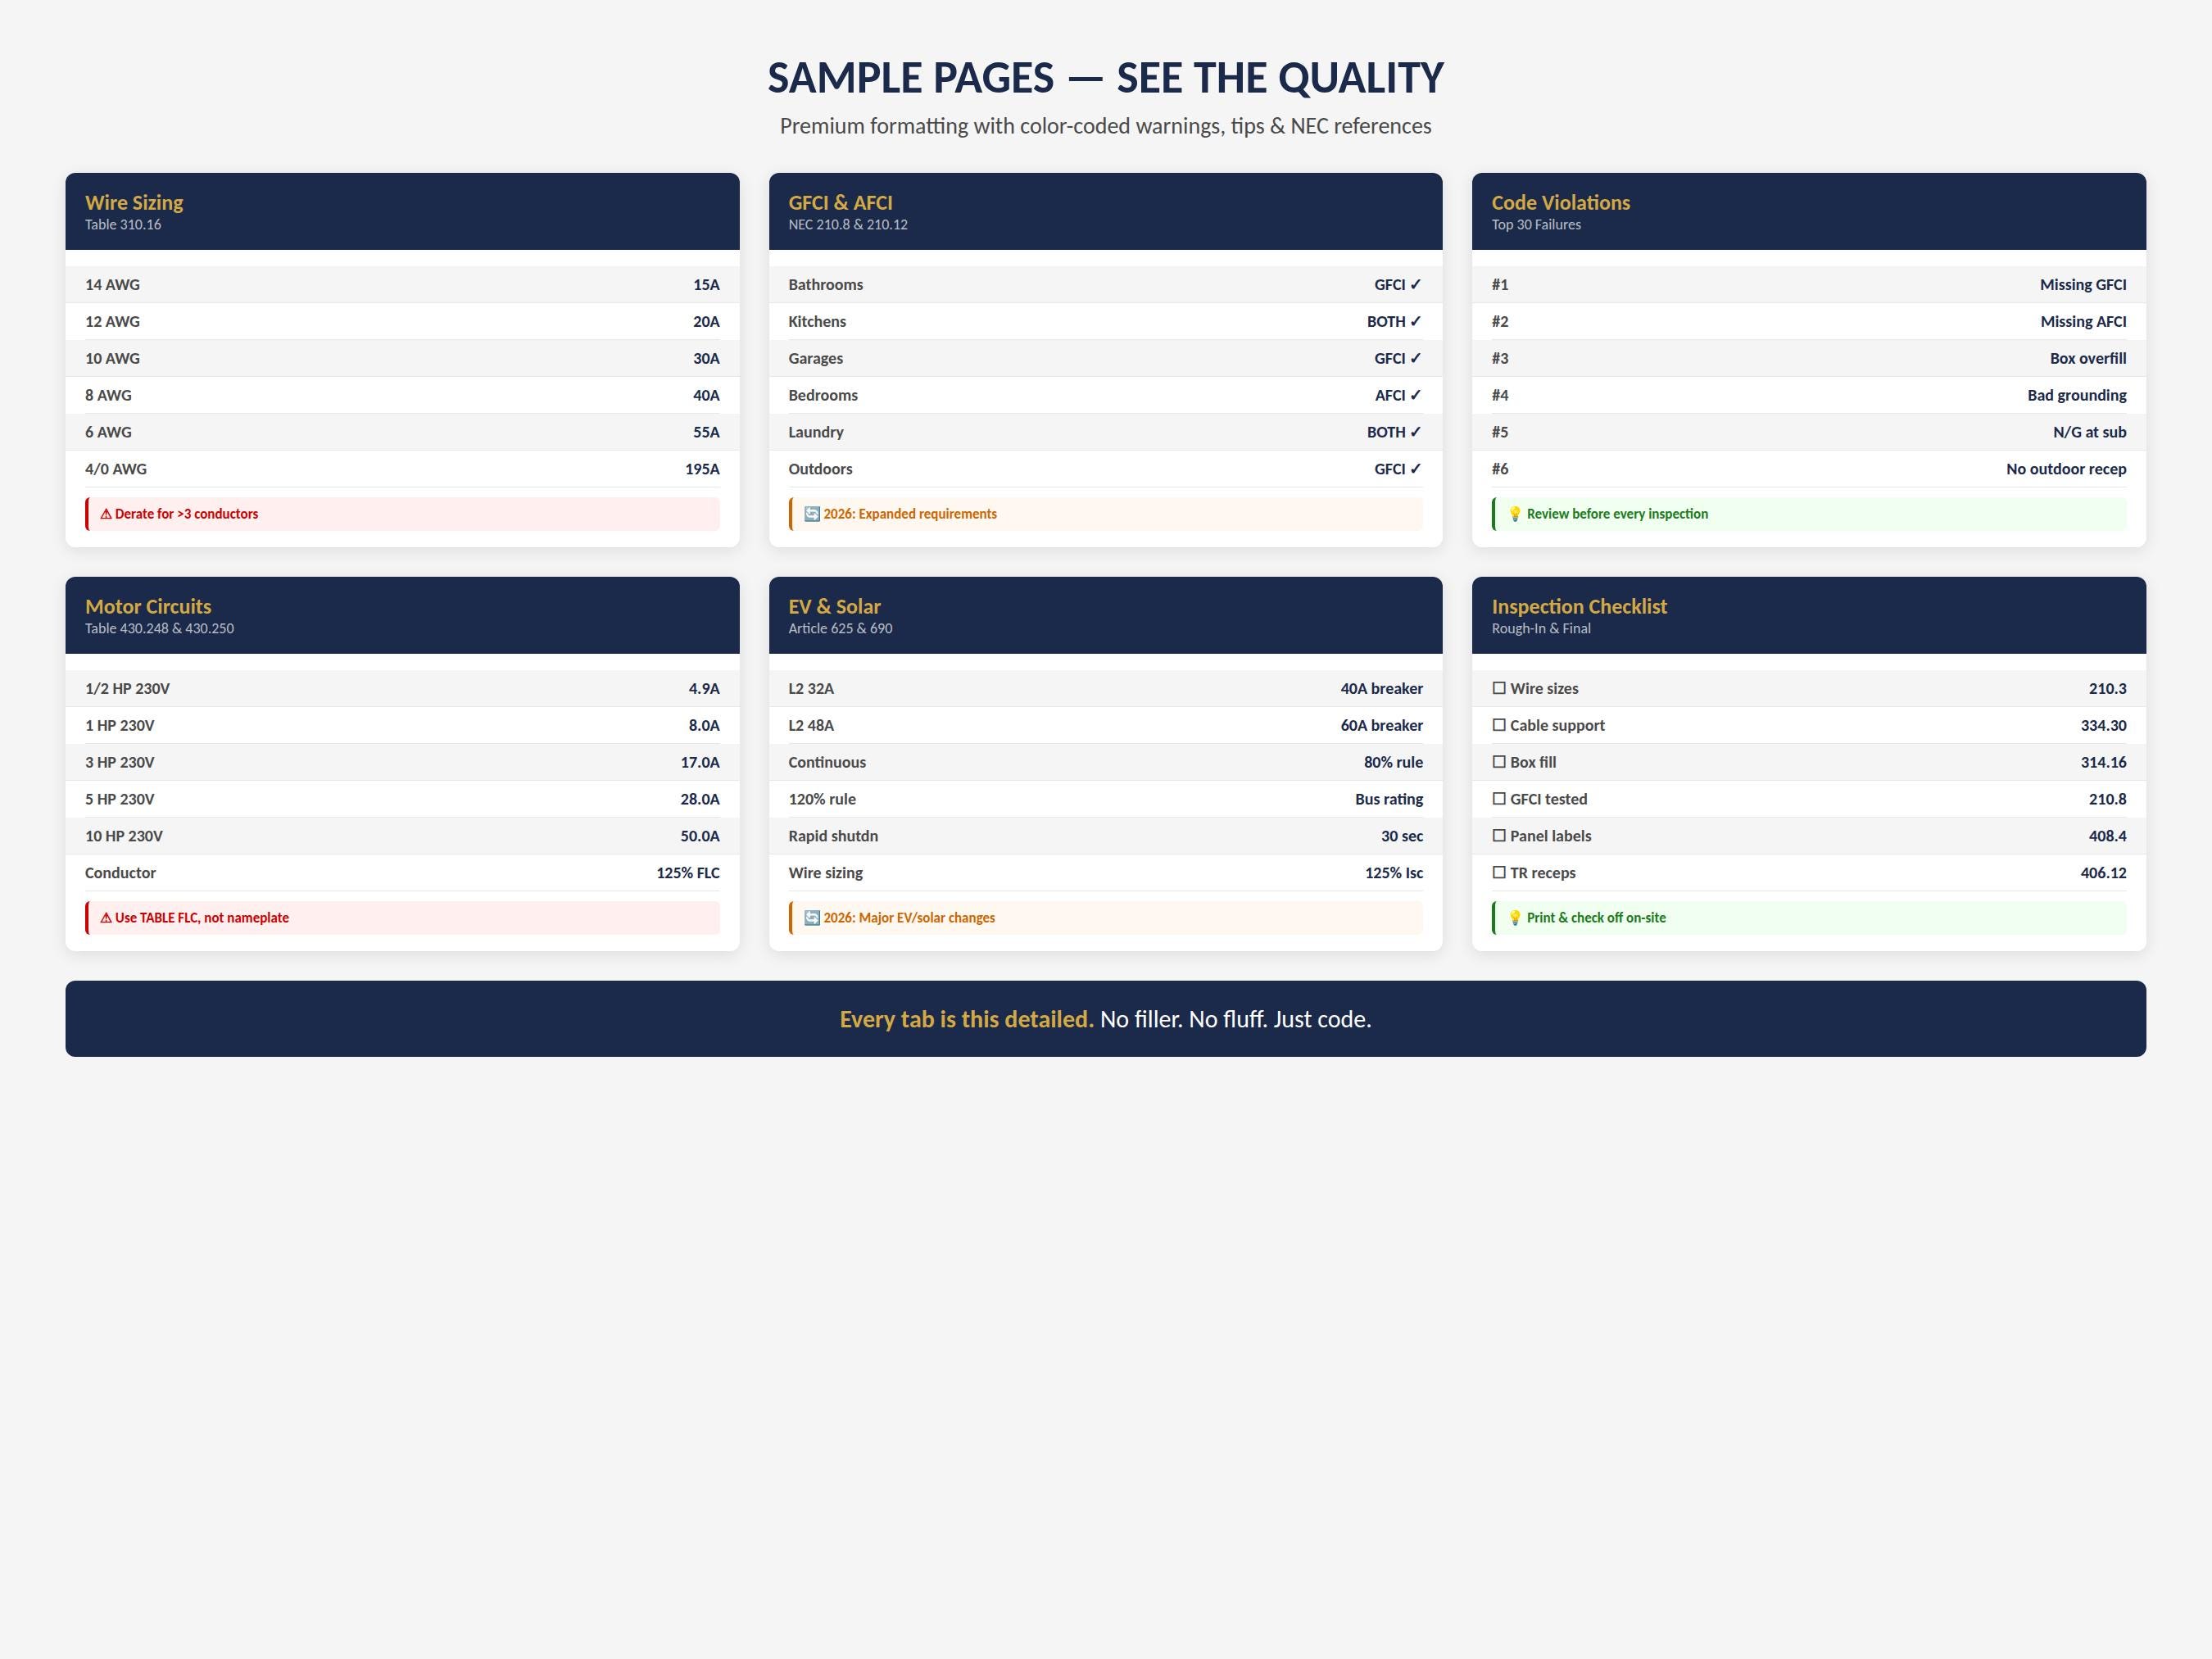Click the checkmark in the Garages row
This screenshot has width=2212, height=1659.
pos(1416,359)
